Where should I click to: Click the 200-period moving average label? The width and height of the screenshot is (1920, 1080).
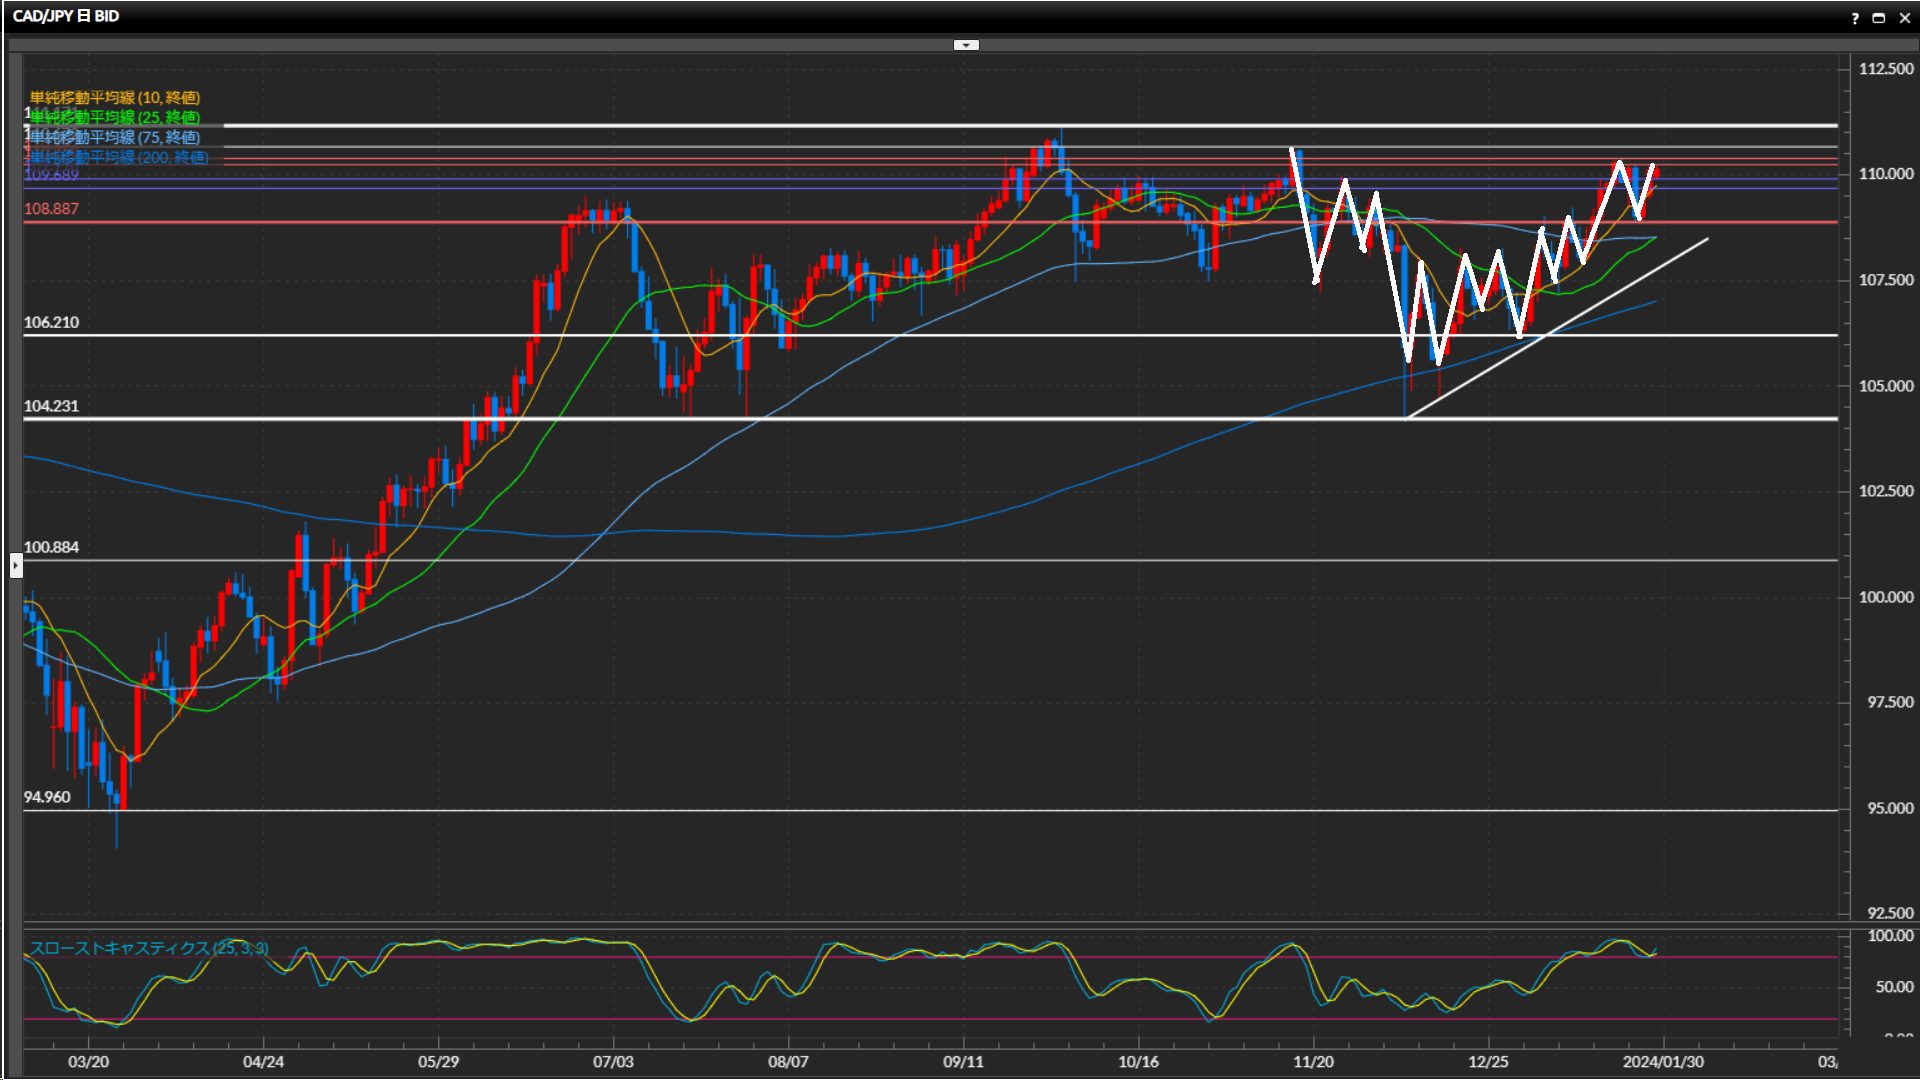pyautogui.click(x=120, y=157)
